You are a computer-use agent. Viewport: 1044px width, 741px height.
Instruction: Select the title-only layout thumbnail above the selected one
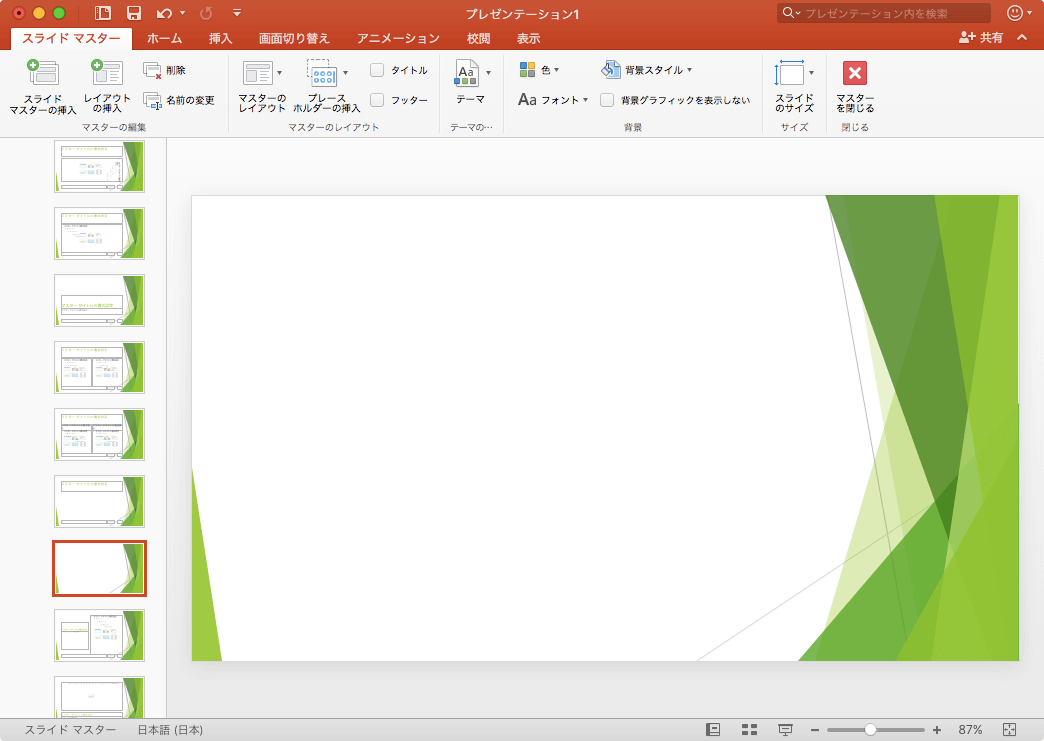(x=99, y=501)
